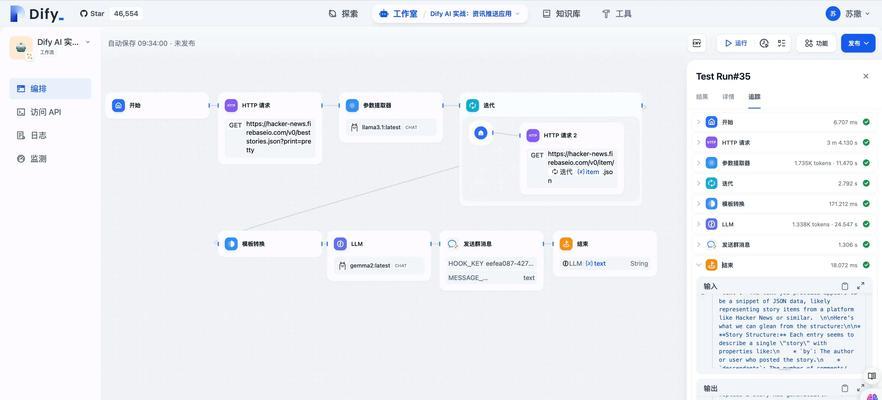Image resolution: width=882 pixels, height=400 pixels.
Task: Click the 46,554 star count
Action: [x=125, y=14]
